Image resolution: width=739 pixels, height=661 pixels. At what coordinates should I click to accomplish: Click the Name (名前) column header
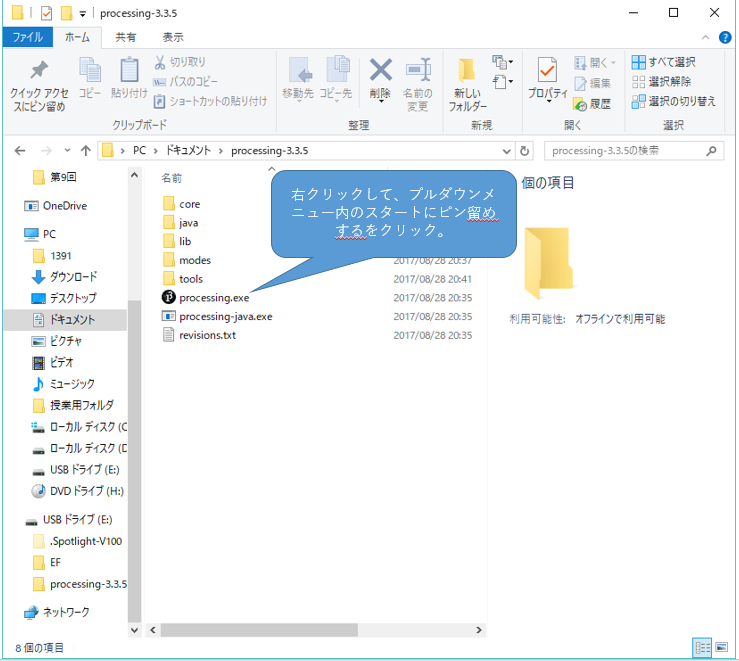pyautogui.click(x=172, y=178)
